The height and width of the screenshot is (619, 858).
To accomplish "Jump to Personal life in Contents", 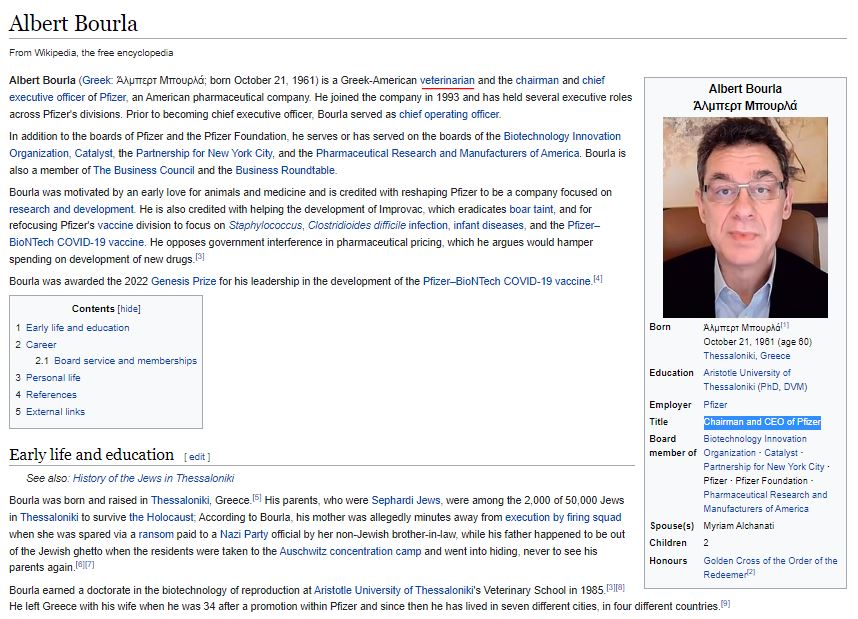I will click(53, 378).
